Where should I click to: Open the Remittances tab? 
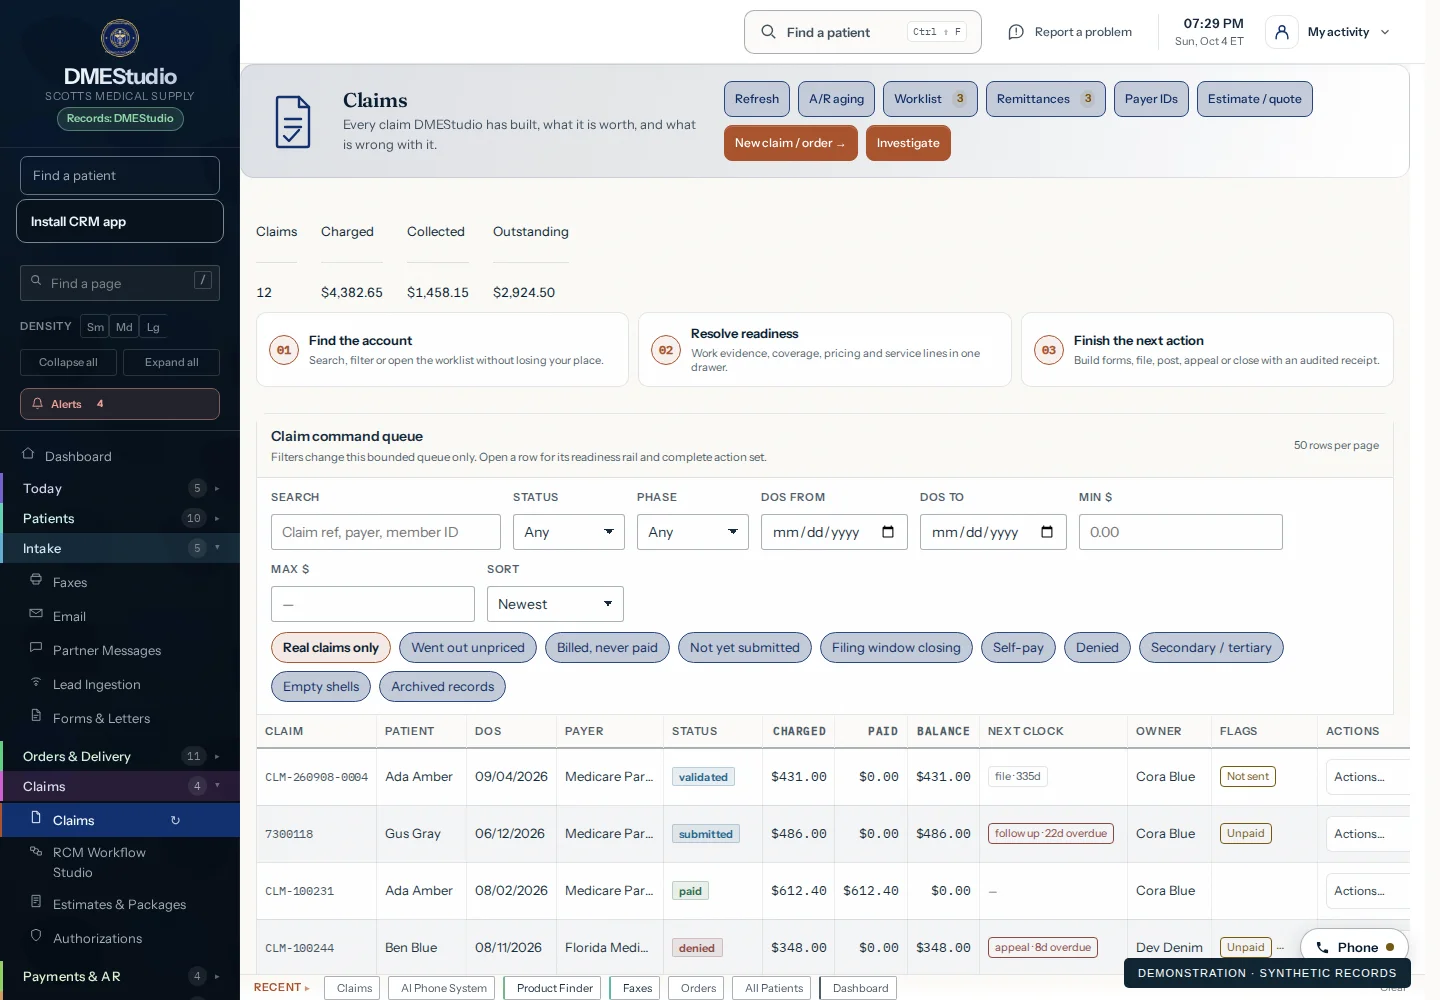1046,99
